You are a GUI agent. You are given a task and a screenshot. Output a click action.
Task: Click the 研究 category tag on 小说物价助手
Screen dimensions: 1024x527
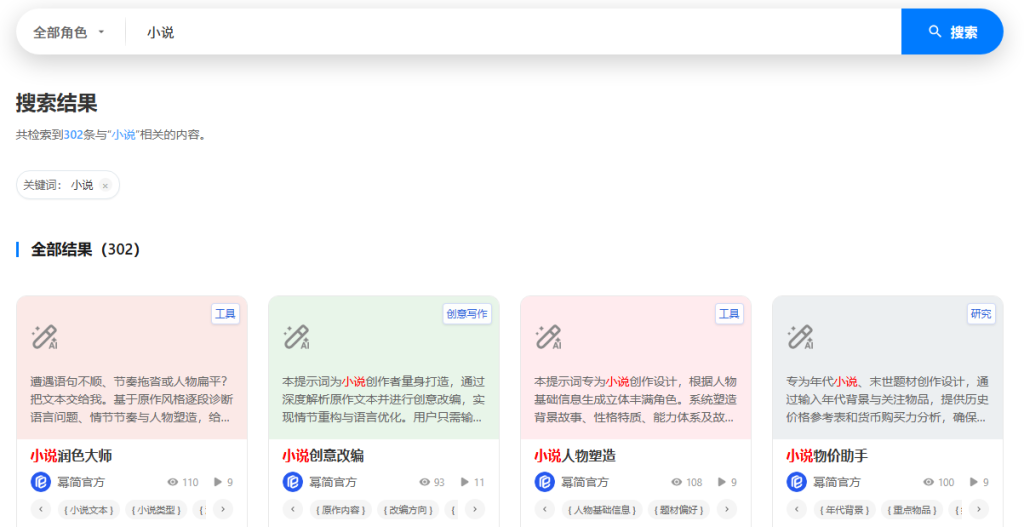[x=981, y=314]
